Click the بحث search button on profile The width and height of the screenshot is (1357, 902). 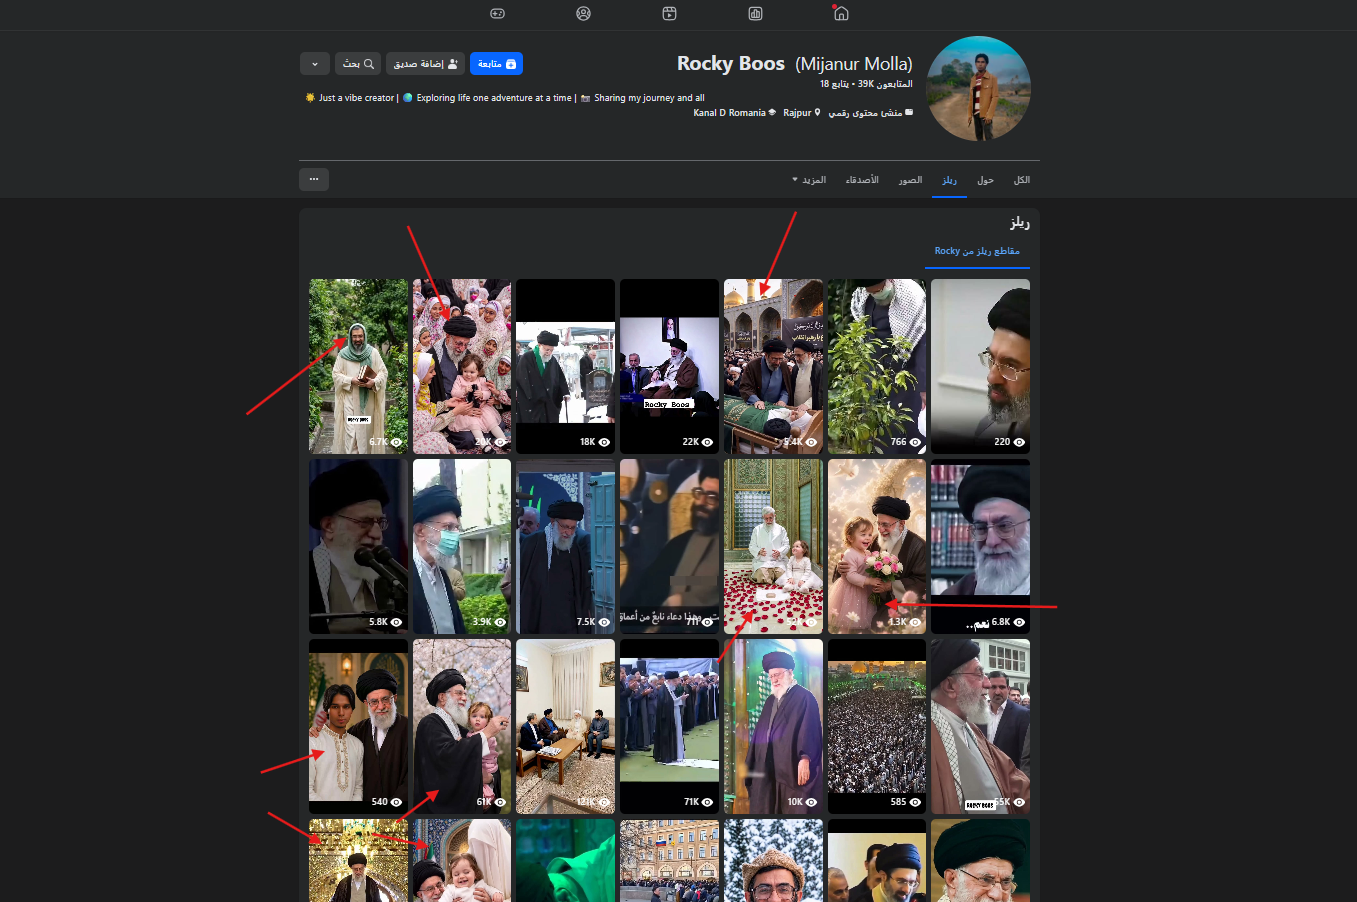tap(358, 64)
